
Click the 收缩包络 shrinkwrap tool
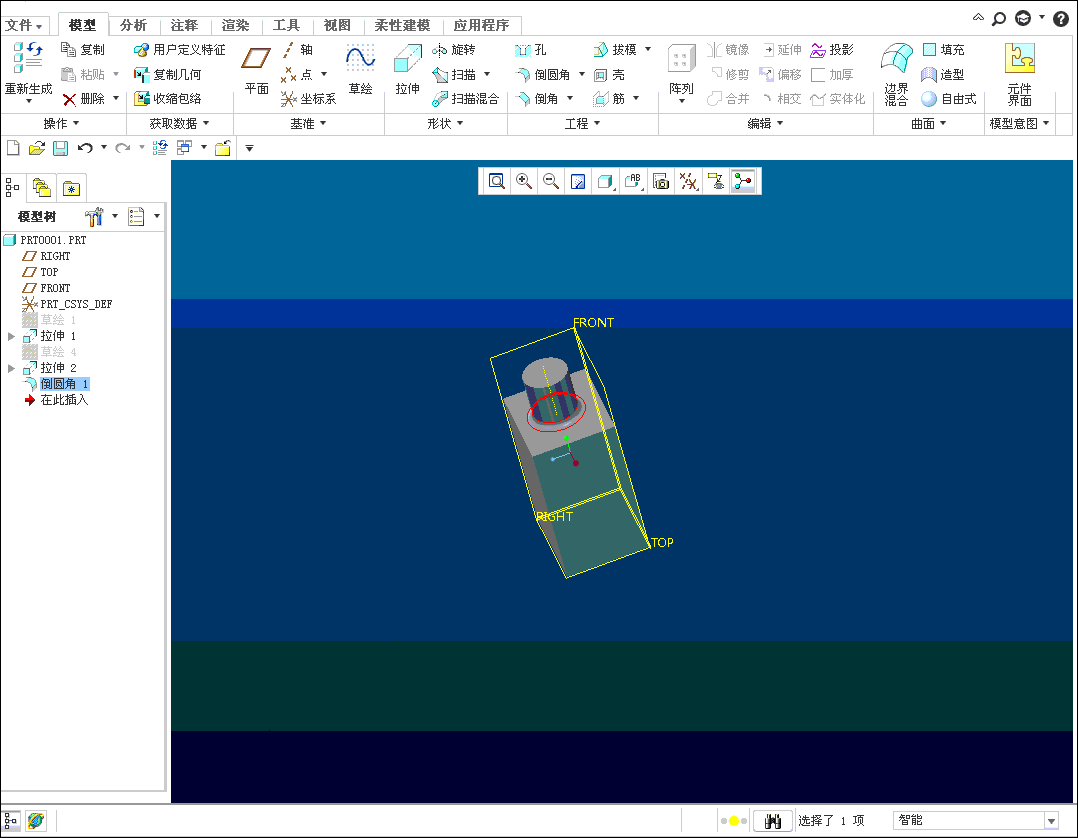pos(168,99)
